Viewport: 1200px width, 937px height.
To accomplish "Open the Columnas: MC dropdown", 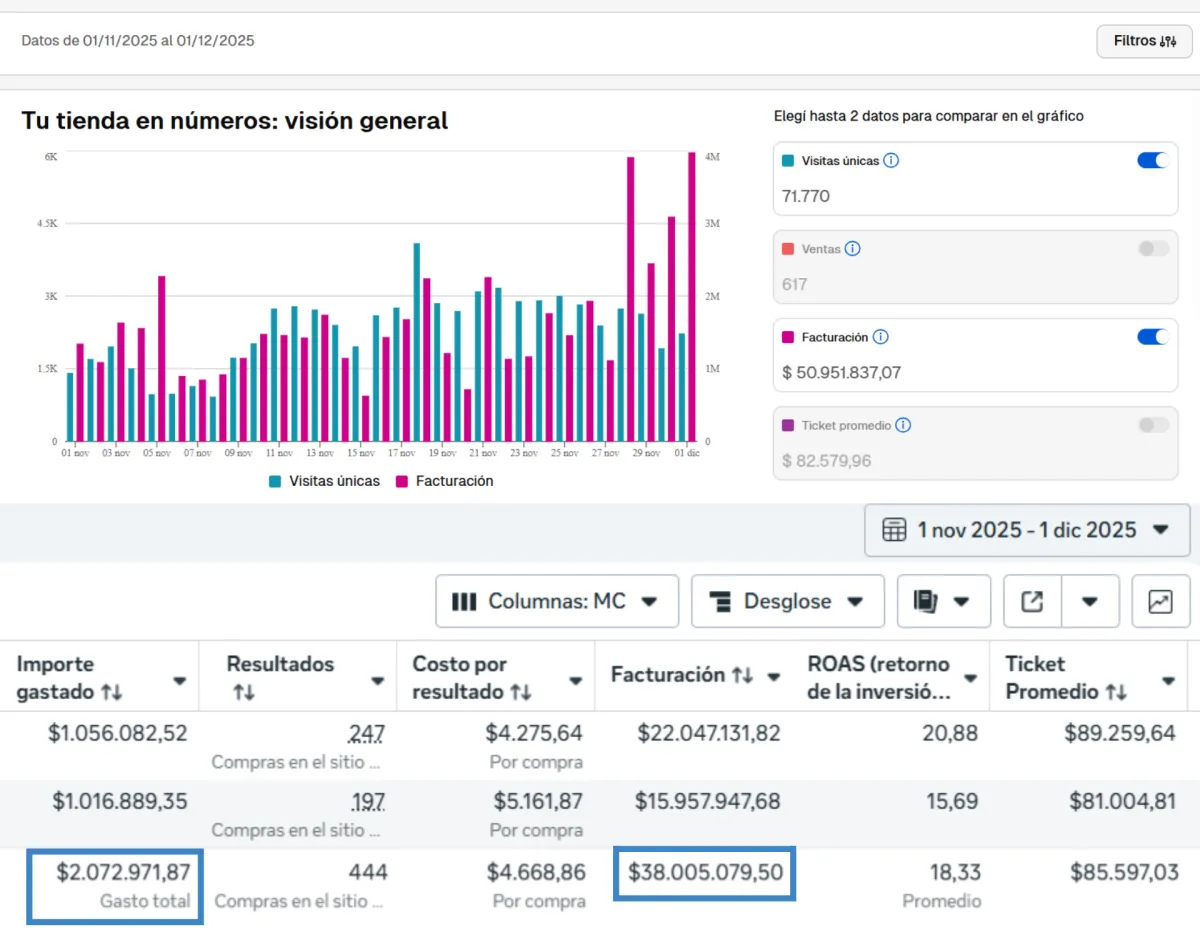I will [x=556, y=601].
